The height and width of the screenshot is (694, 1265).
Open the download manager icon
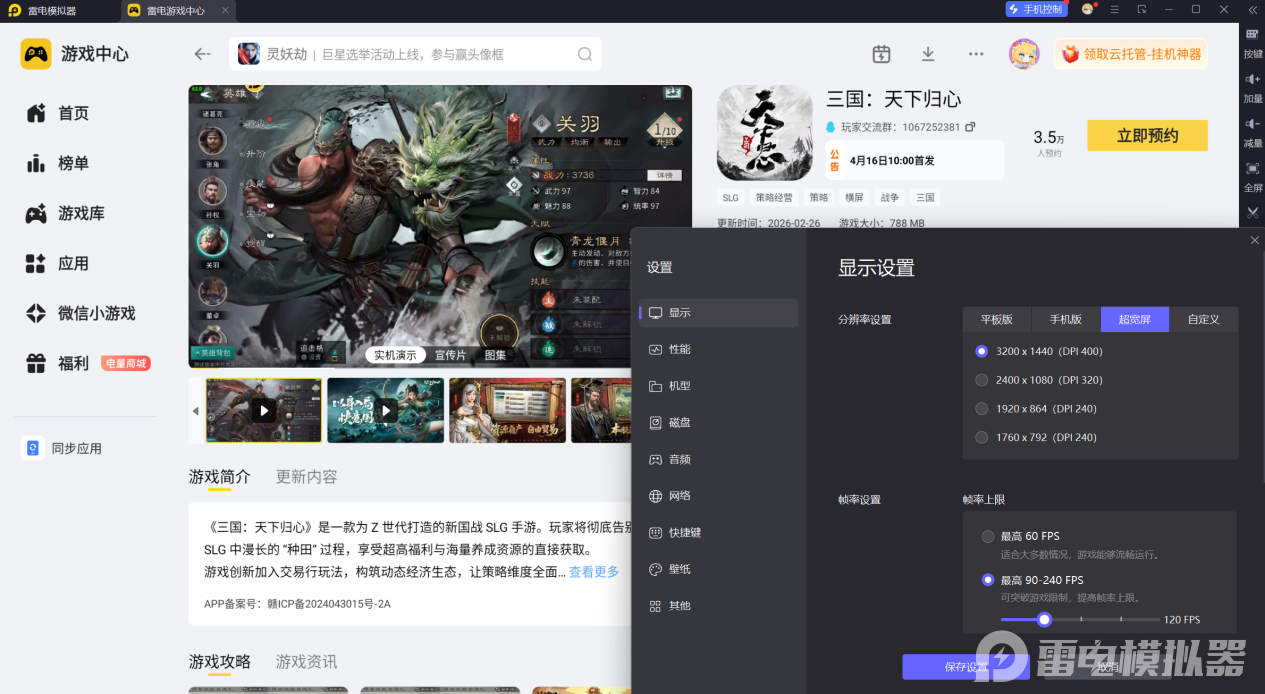[x=928, y=54]
